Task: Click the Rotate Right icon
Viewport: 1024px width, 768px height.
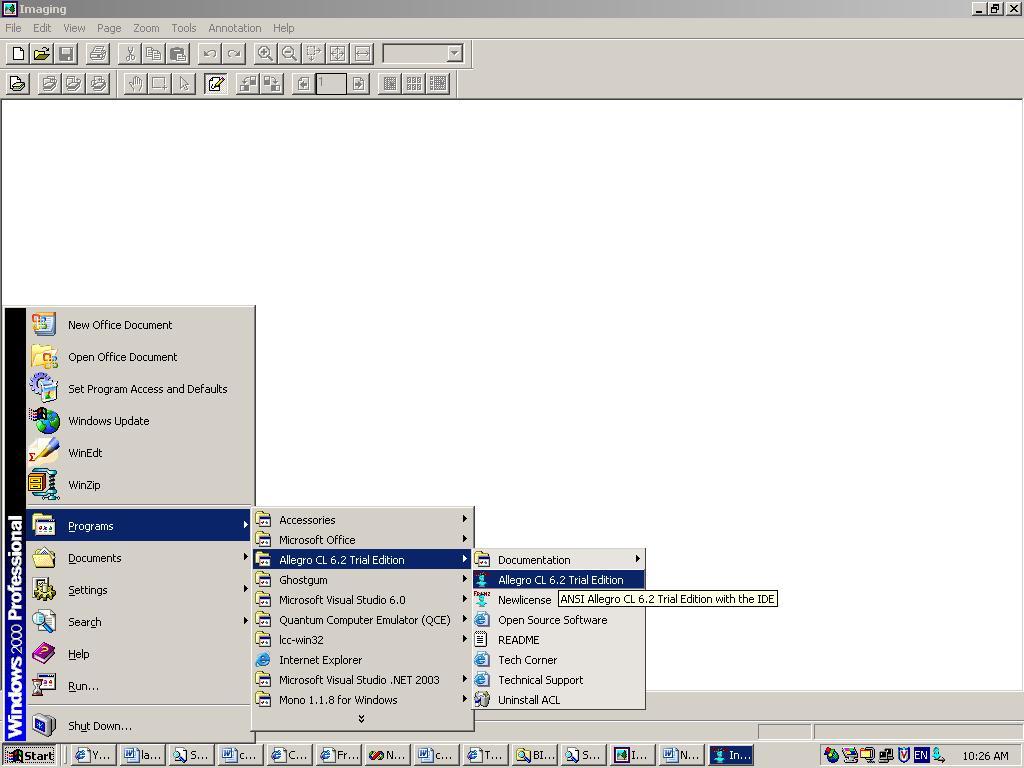Action: 271,84
